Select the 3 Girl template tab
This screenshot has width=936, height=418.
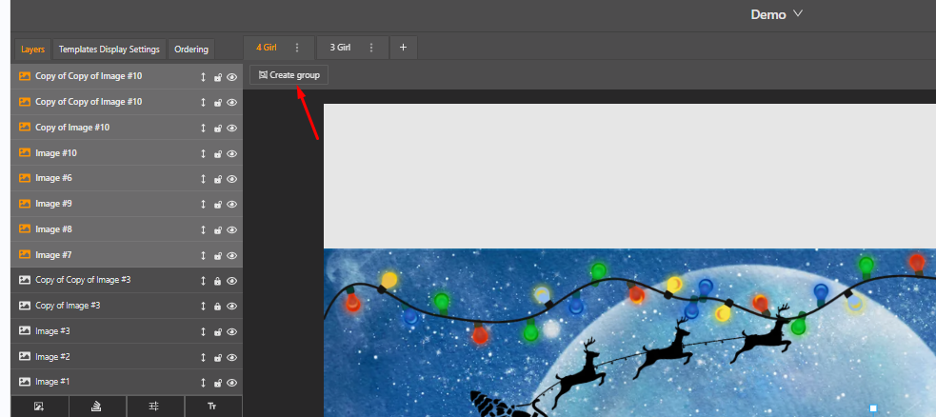pos(340,47)
